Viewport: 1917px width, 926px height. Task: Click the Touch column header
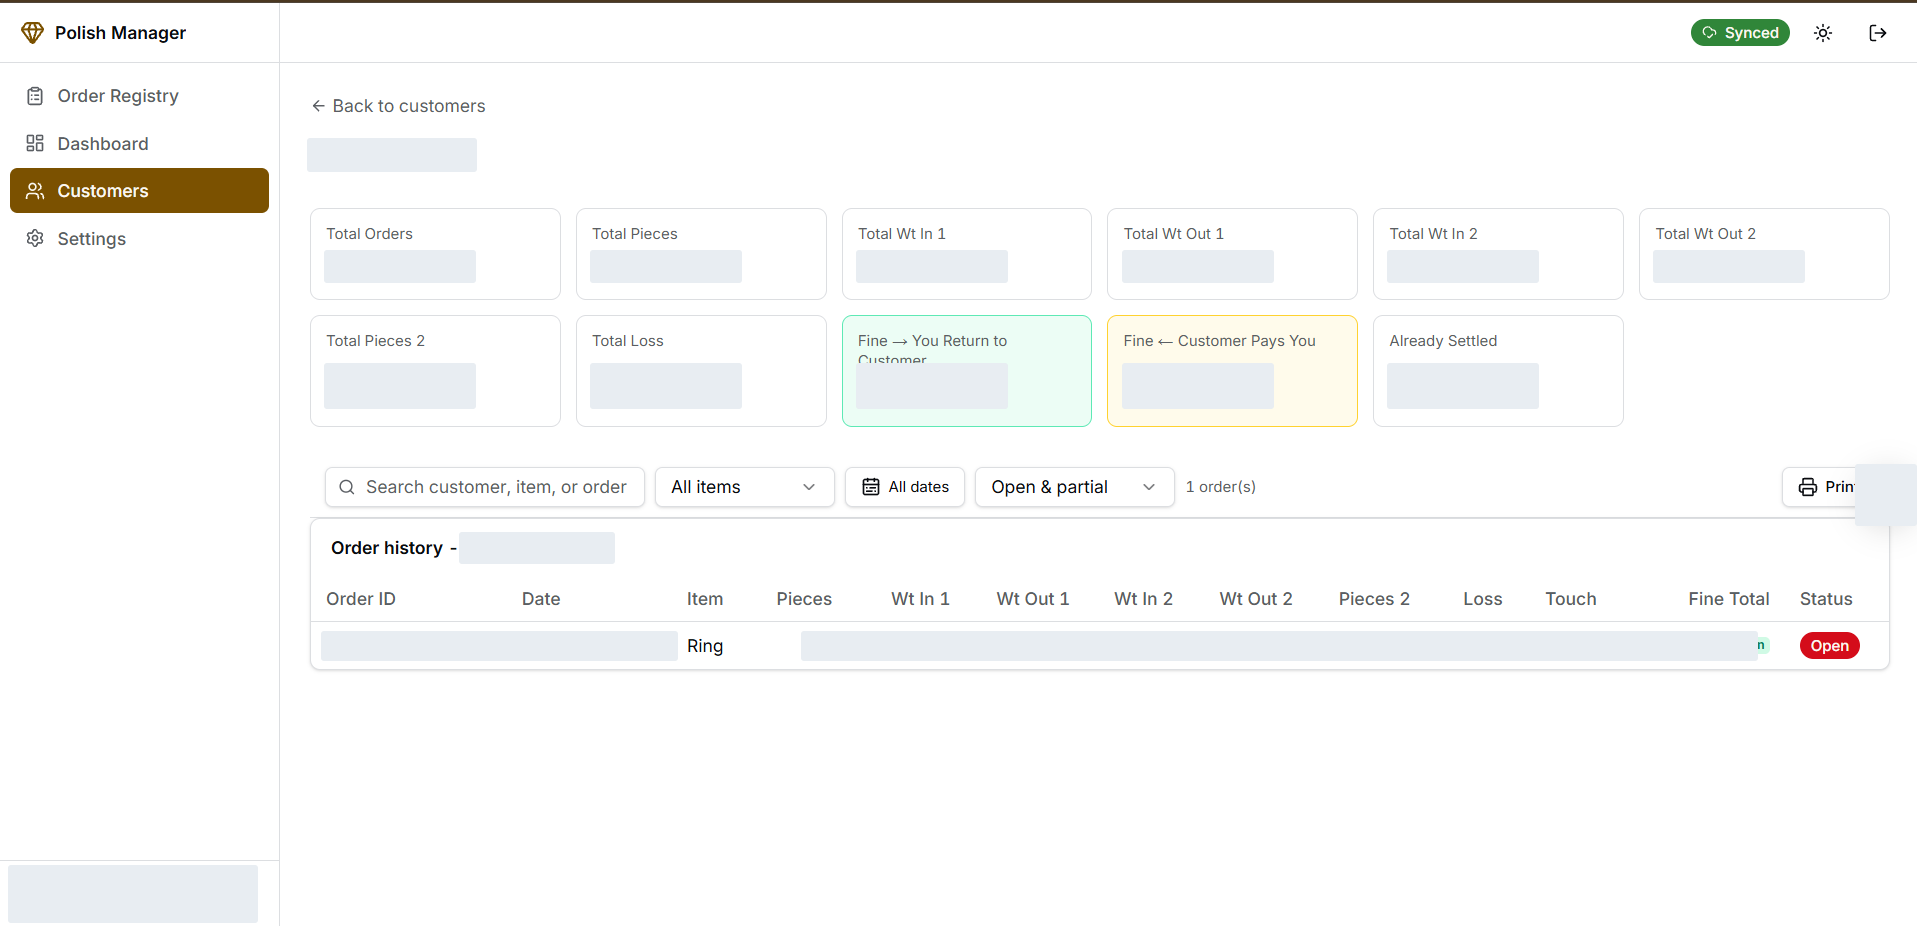point(1571,599)
